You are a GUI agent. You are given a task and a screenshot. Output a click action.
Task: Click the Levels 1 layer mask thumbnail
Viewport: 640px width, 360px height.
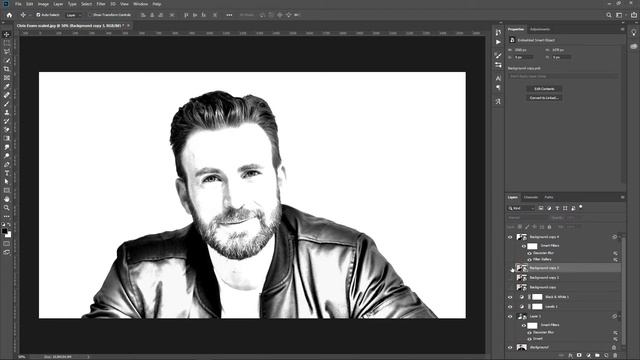pos(537,307)
